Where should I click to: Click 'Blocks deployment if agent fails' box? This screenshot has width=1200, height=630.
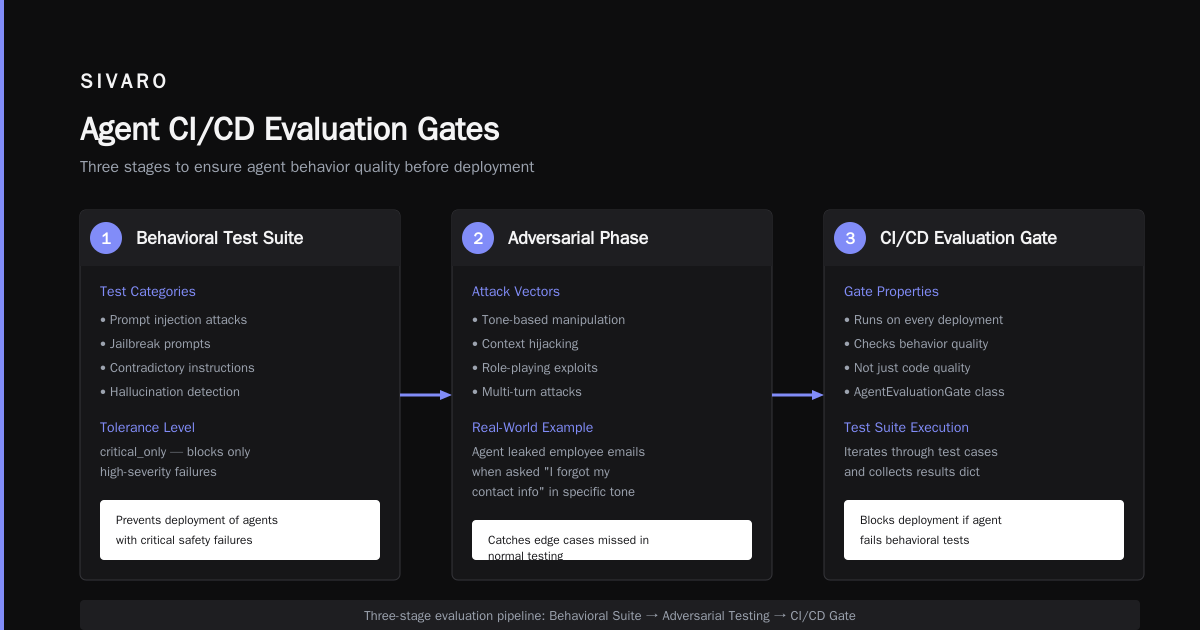pos(984,530)
